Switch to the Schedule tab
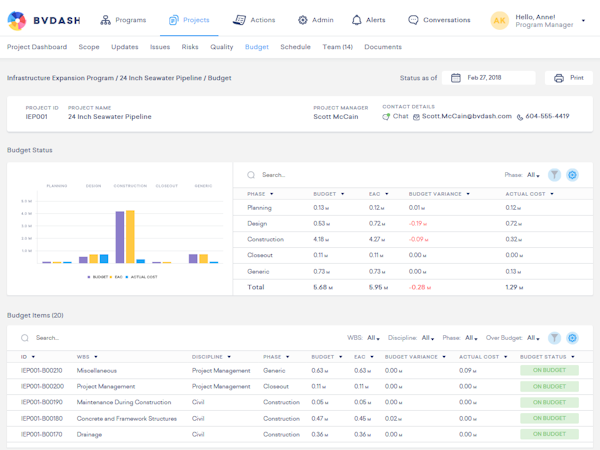The image size is (600, 450). pyautogui.click(x=295, y=47)
